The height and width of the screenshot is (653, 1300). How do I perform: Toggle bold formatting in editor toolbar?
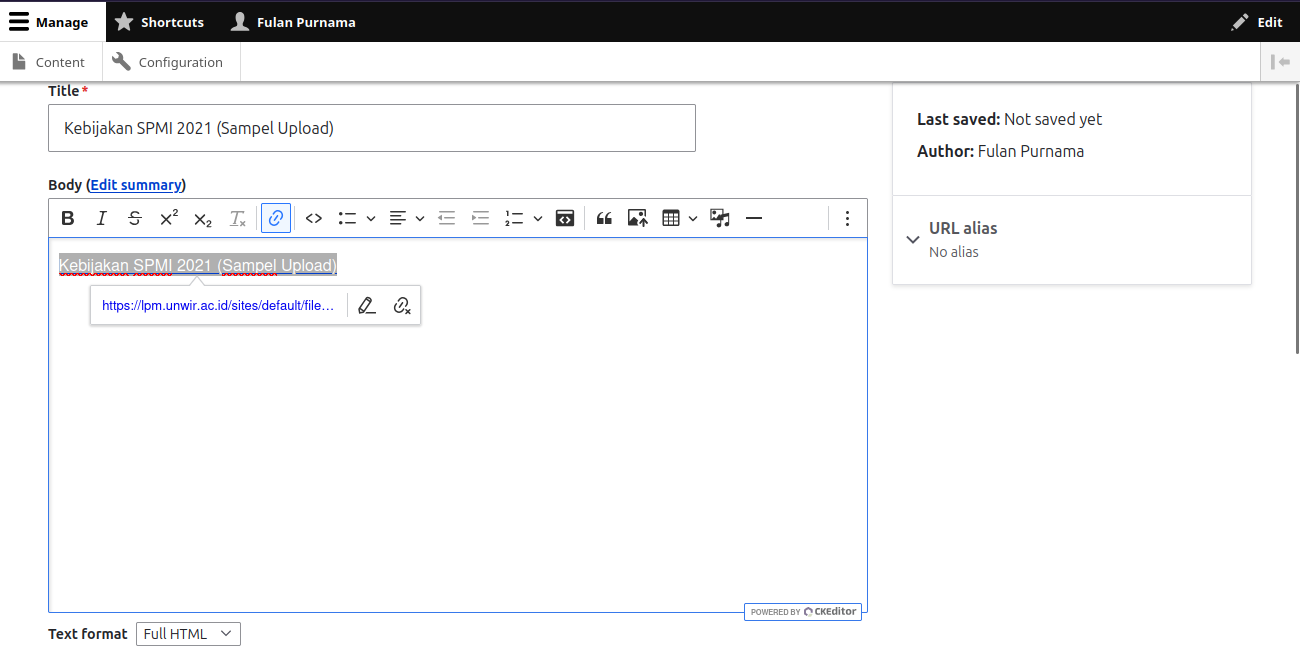[x=68, y=218]
